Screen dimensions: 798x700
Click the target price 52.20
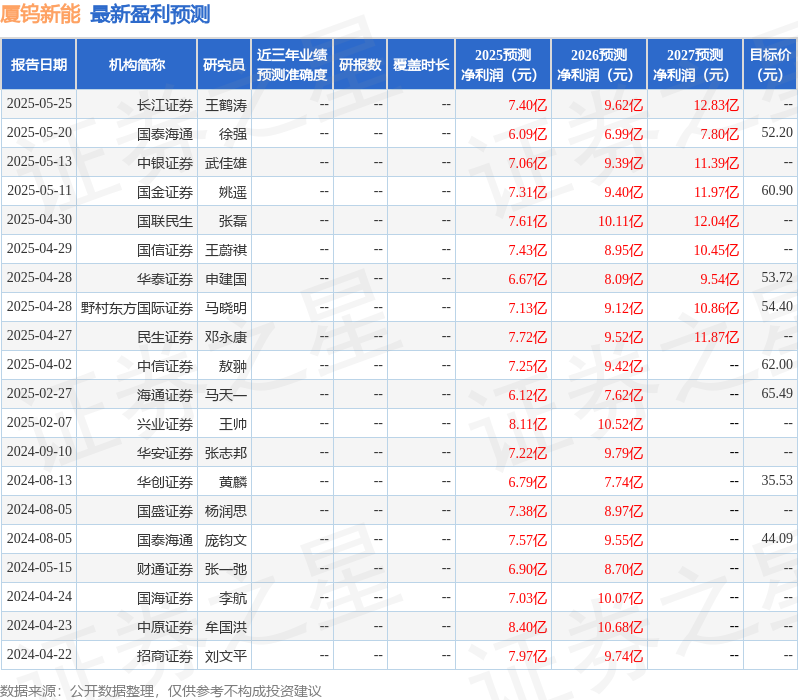pos(777,133)
